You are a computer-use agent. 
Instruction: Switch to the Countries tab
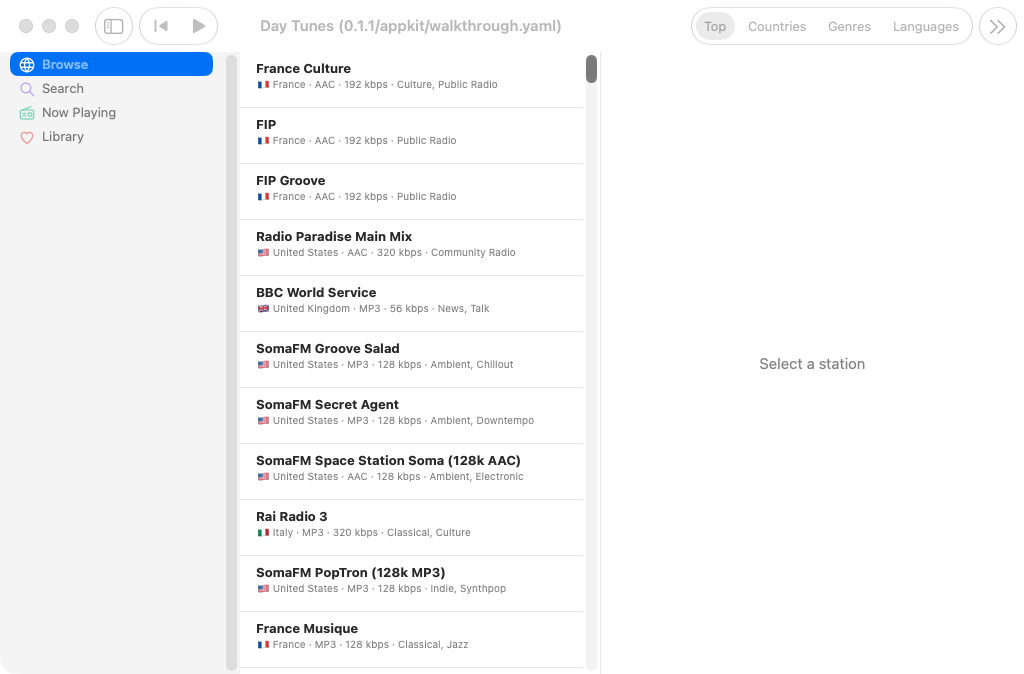tap(776, 26)
